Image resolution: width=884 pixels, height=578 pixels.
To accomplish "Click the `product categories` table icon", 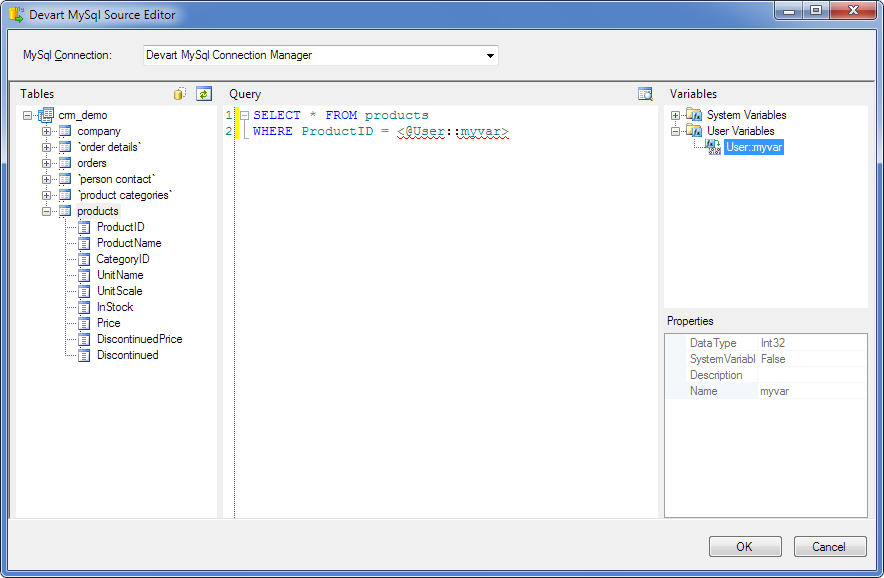I will tap(65, 195).
